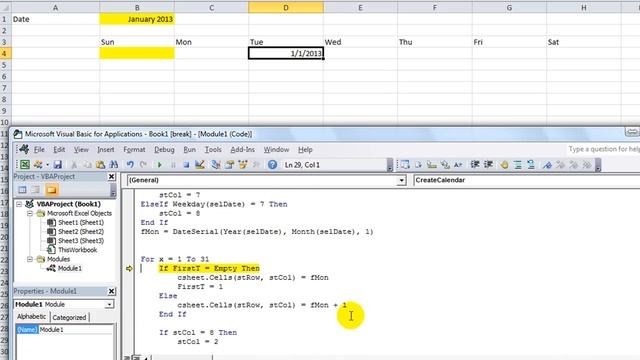Run the macro with green play icon
Image resolution: width=640 pixels, height=360 pixels.
pos(160,164)
